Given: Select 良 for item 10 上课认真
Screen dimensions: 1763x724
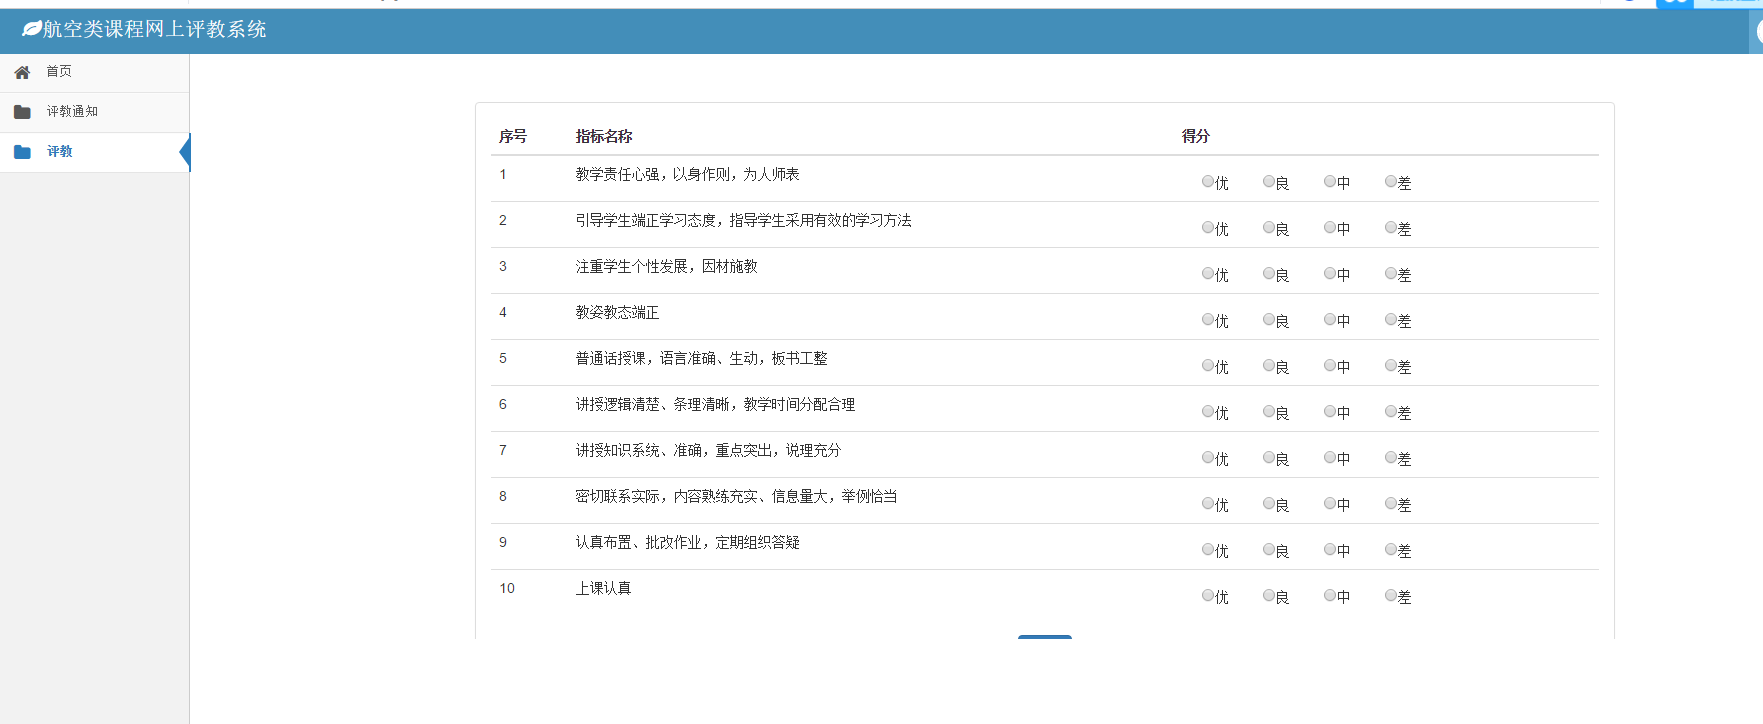Looking at the screenshot, I should click(1269, 596).
